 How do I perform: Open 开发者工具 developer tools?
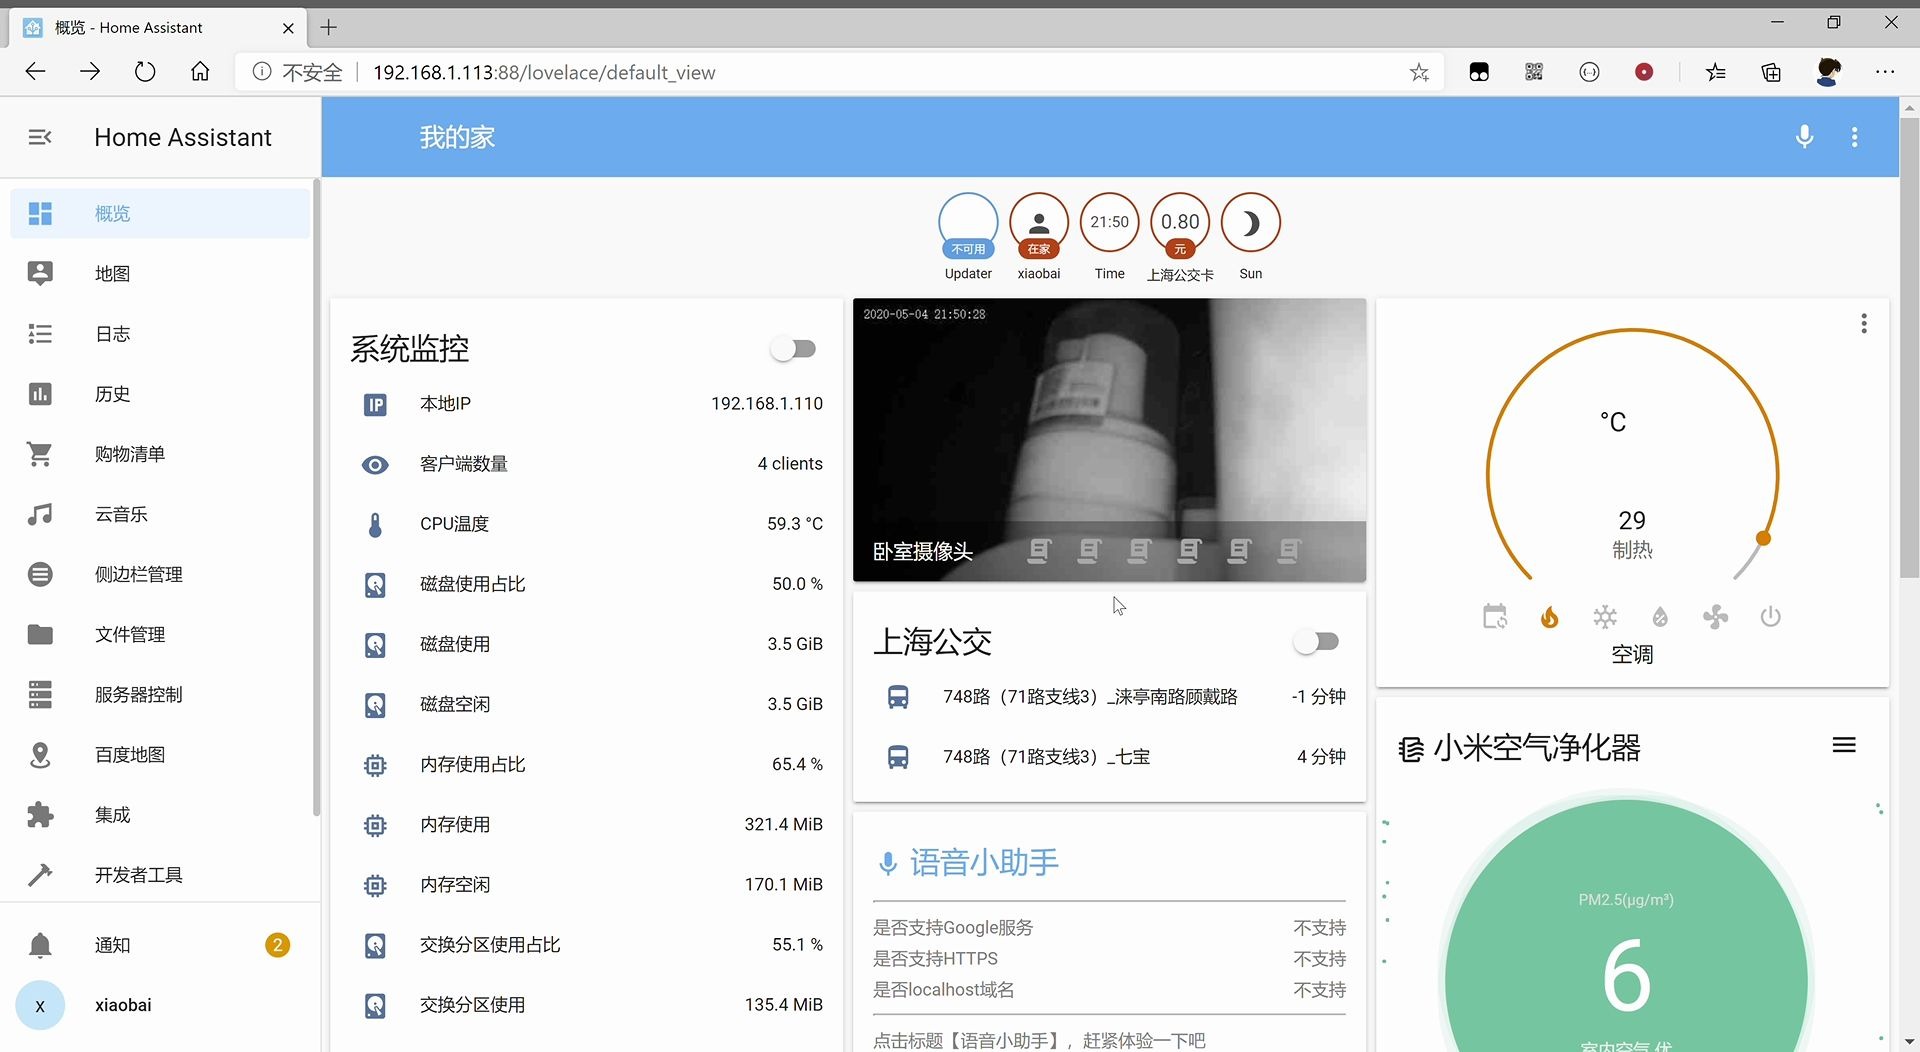pos(160,874)
